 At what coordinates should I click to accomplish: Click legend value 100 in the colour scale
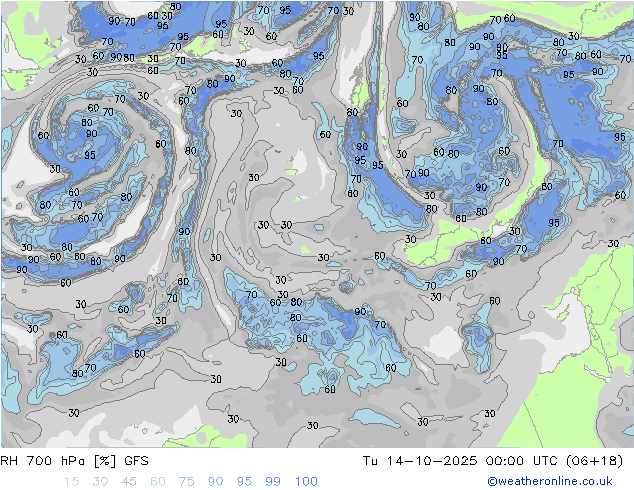[306, 482]
